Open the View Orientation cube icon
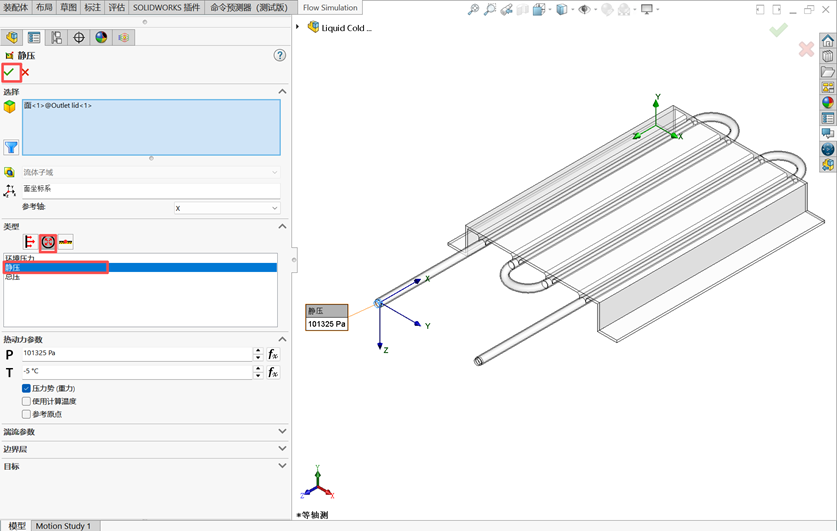Image resolution: width=837 pixels, height=531 pixels. pos(538,9)
